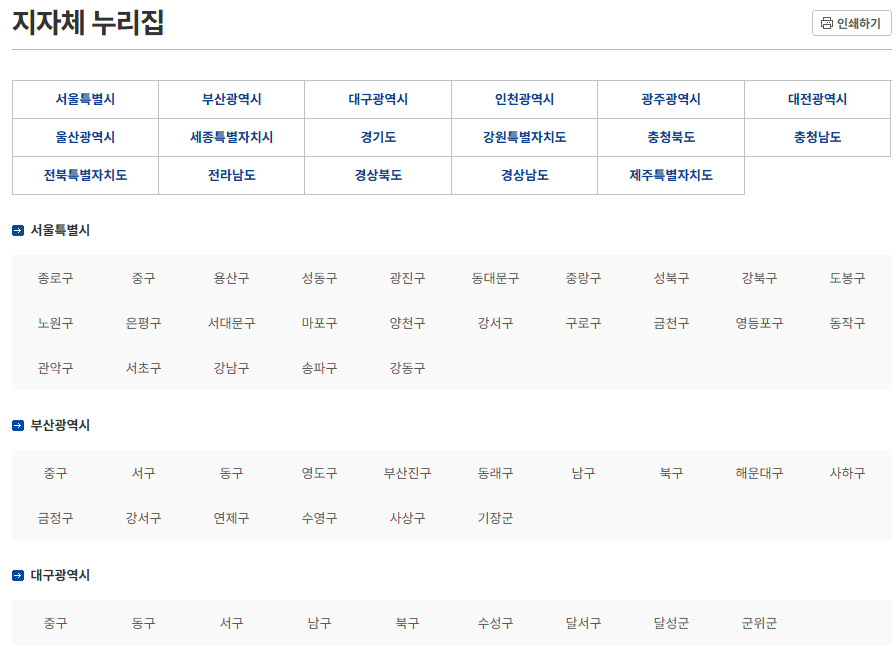Image resolution: width=896 pixels, height=651 pixels.
Task: Visit the 은평구 link
Action: click(143, 323)
